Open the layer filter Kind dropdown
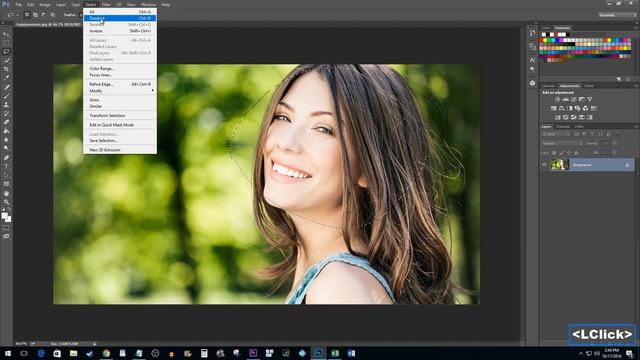This screenshot has height=360, width=640. (x=556, y=134)
